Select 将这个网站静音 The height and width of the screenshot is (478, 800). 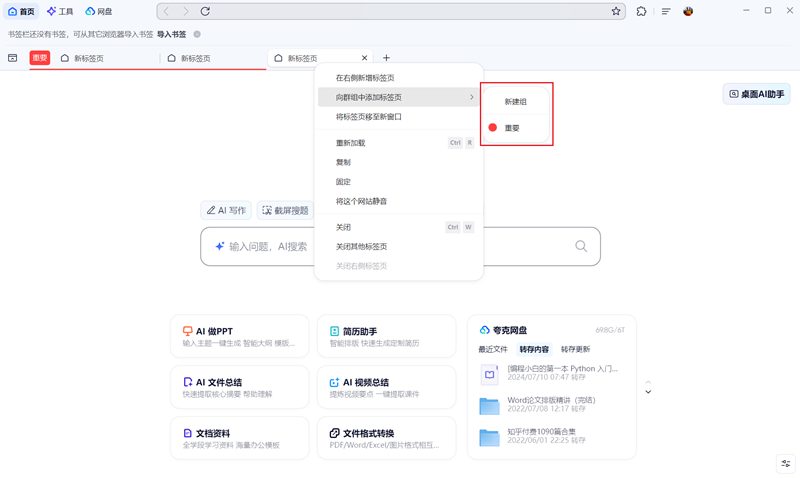398,201
